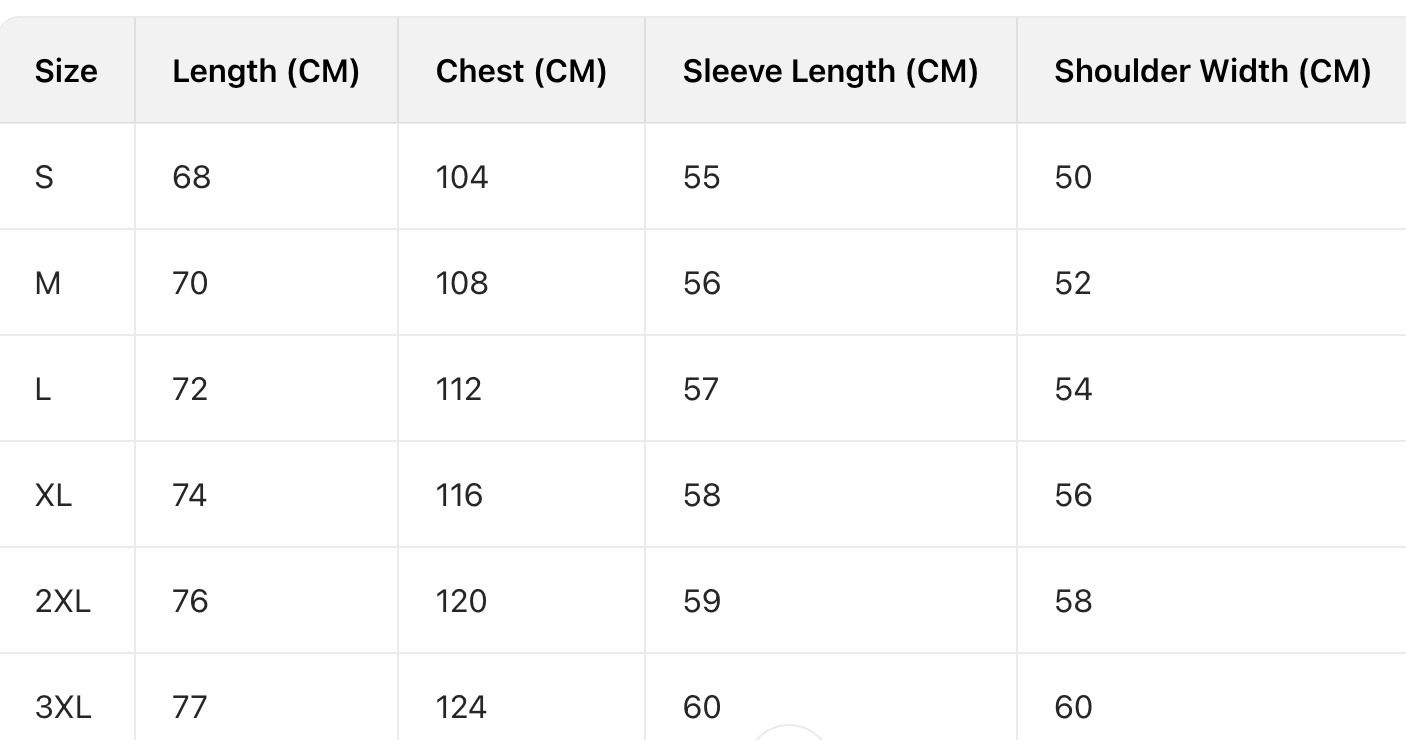Select the L size row label
Image resolution: width=1406 pixels, height=740 pixels.
(43, 389)
